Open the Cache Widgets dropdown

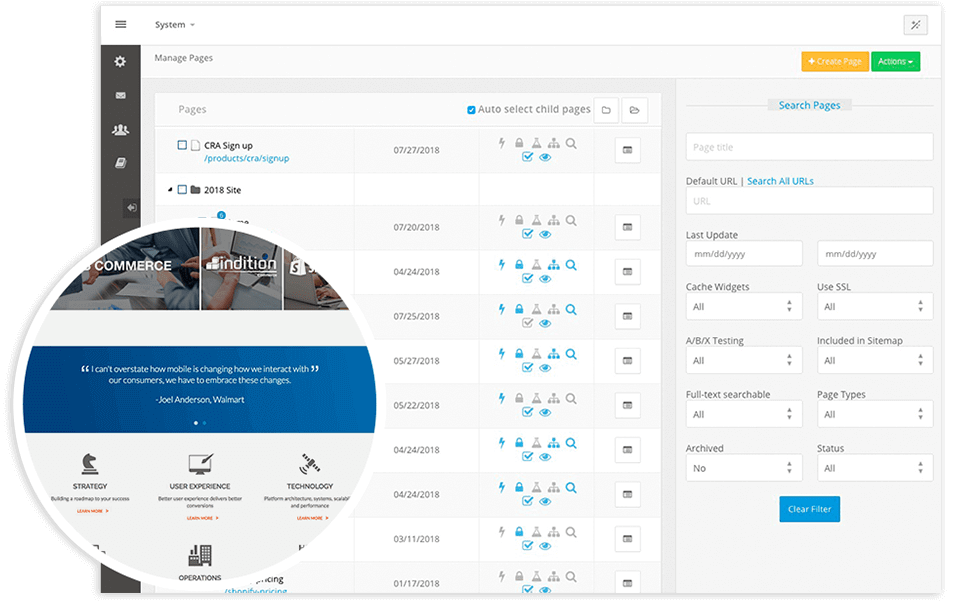pyautogui.click(x=743, y=307)
